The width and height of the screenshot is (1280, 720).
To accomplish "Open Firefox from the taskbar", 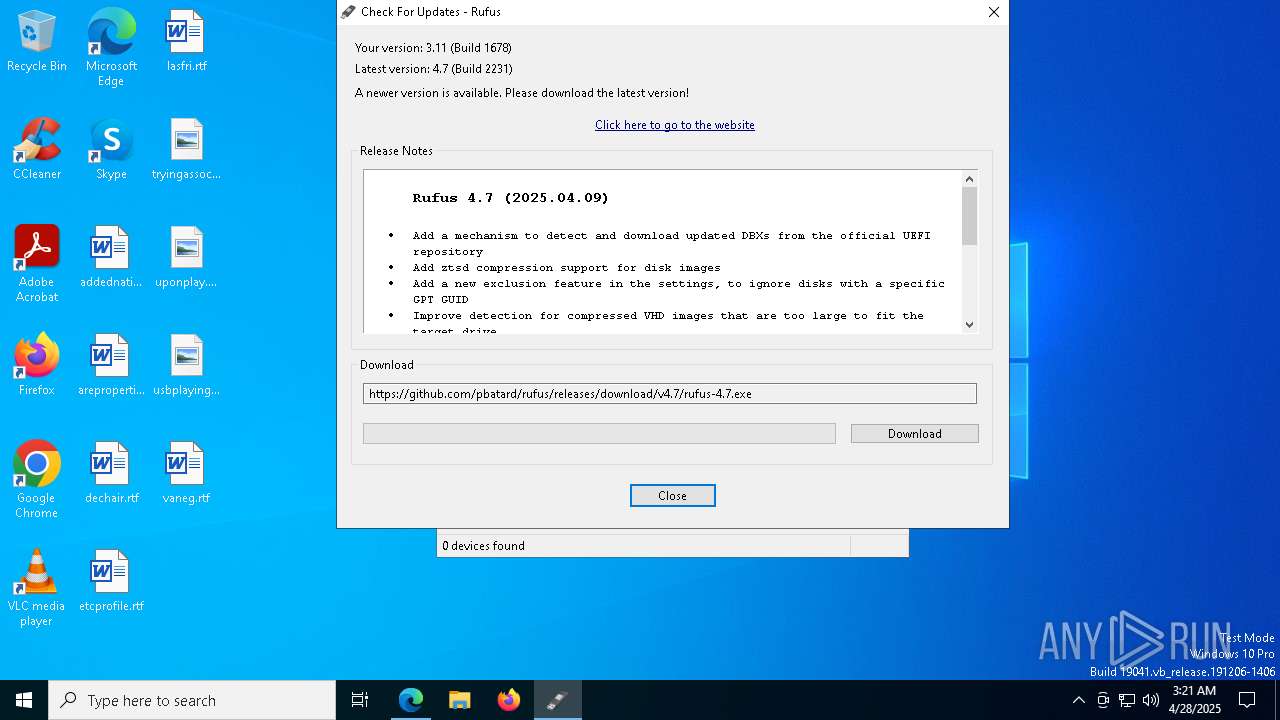I will pos(509,700).
